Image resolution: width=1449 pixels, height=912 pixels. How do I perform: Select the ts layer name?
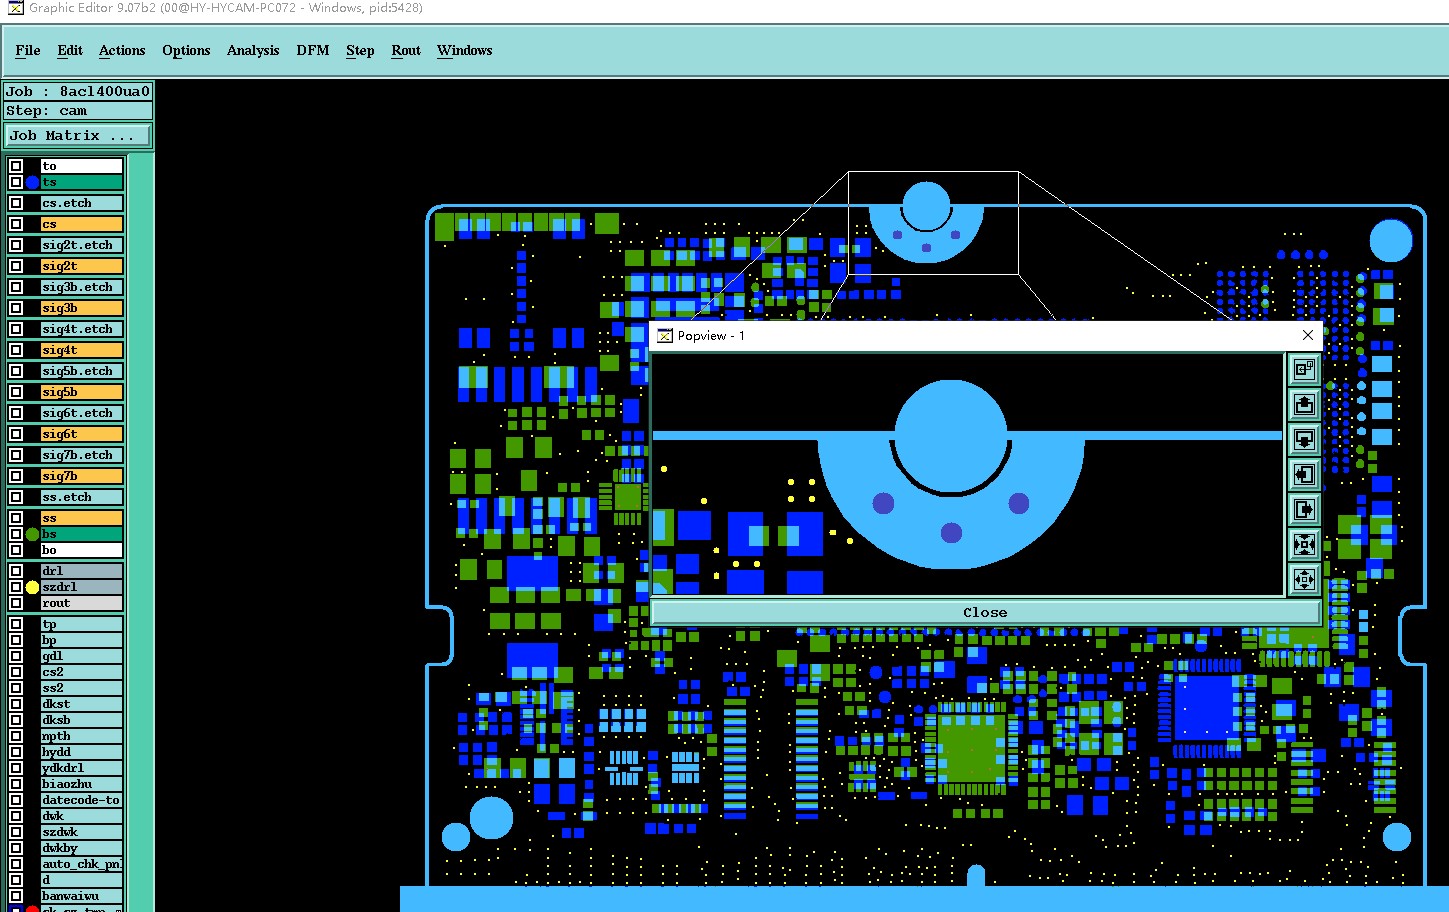click(x=82, y=182)
